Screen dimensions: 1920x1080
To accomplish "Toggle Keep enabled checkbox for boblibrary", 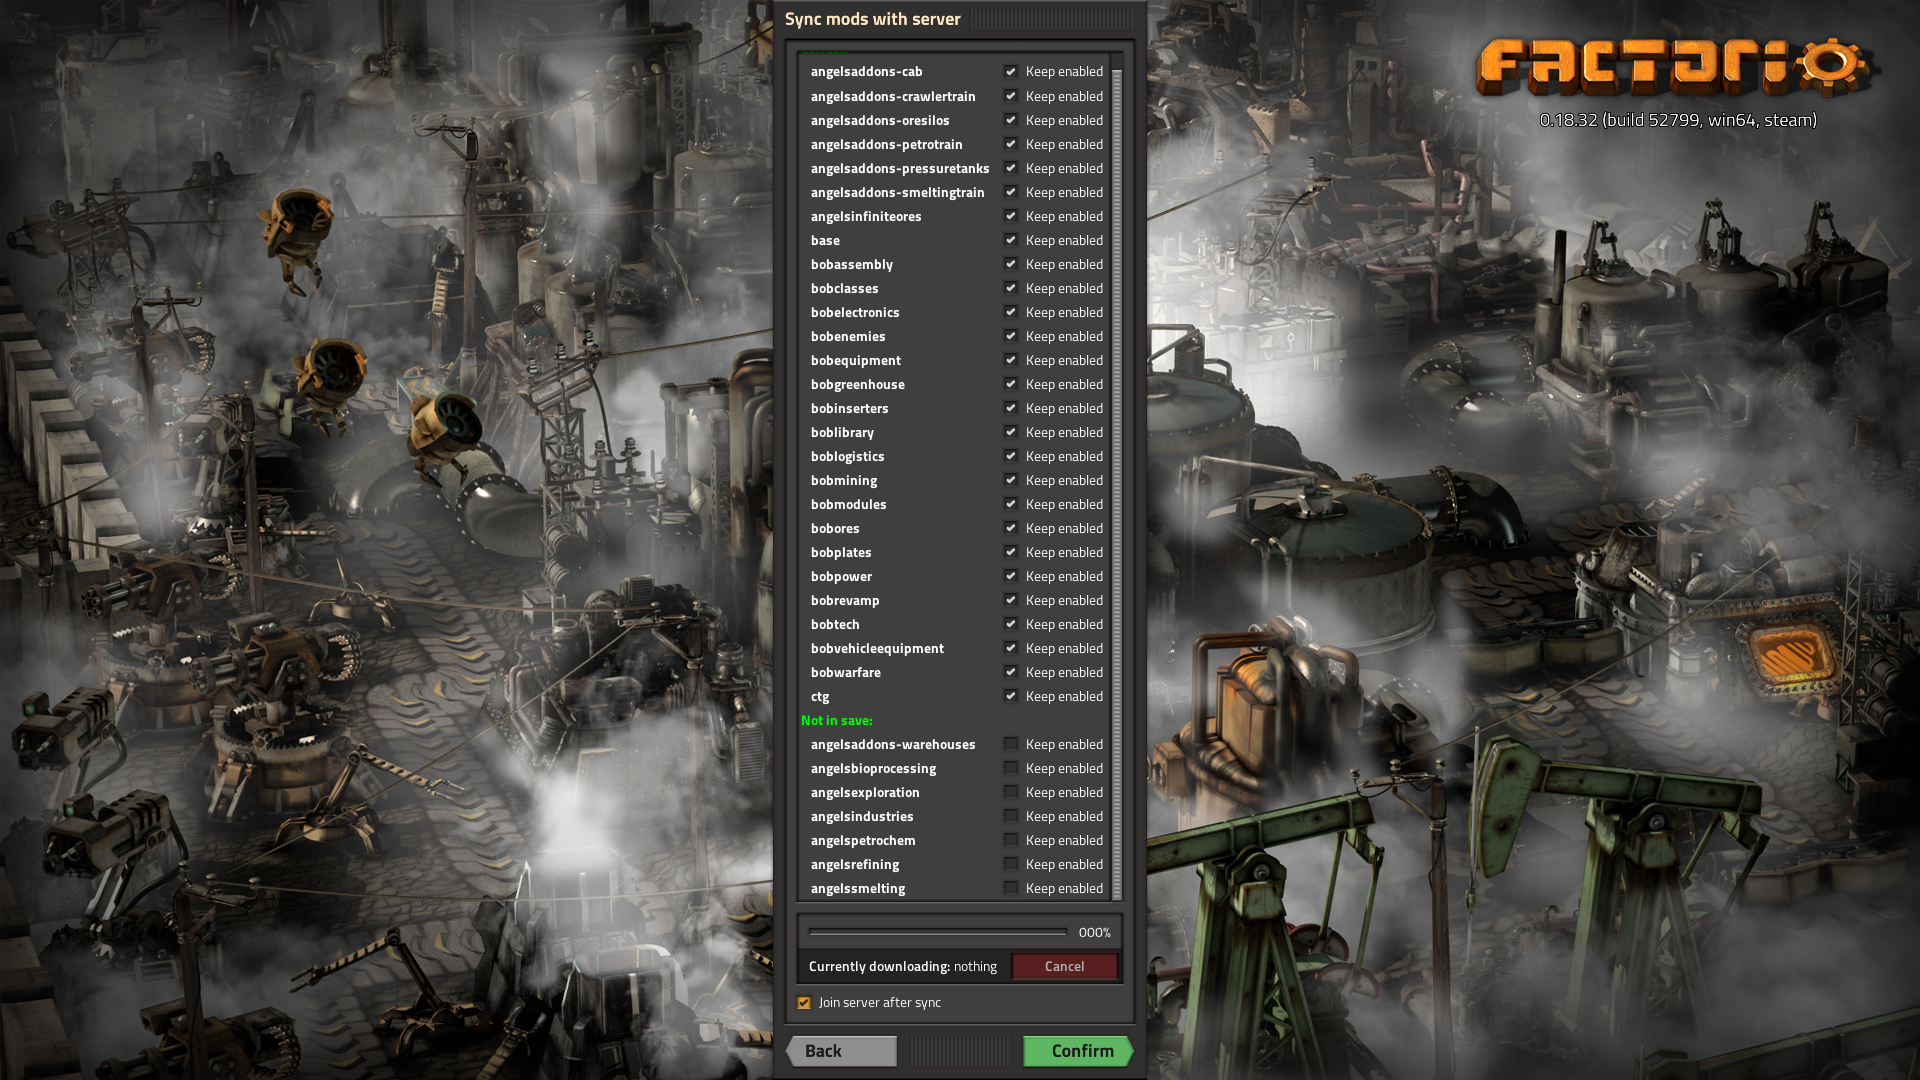I will point(1011,432).
